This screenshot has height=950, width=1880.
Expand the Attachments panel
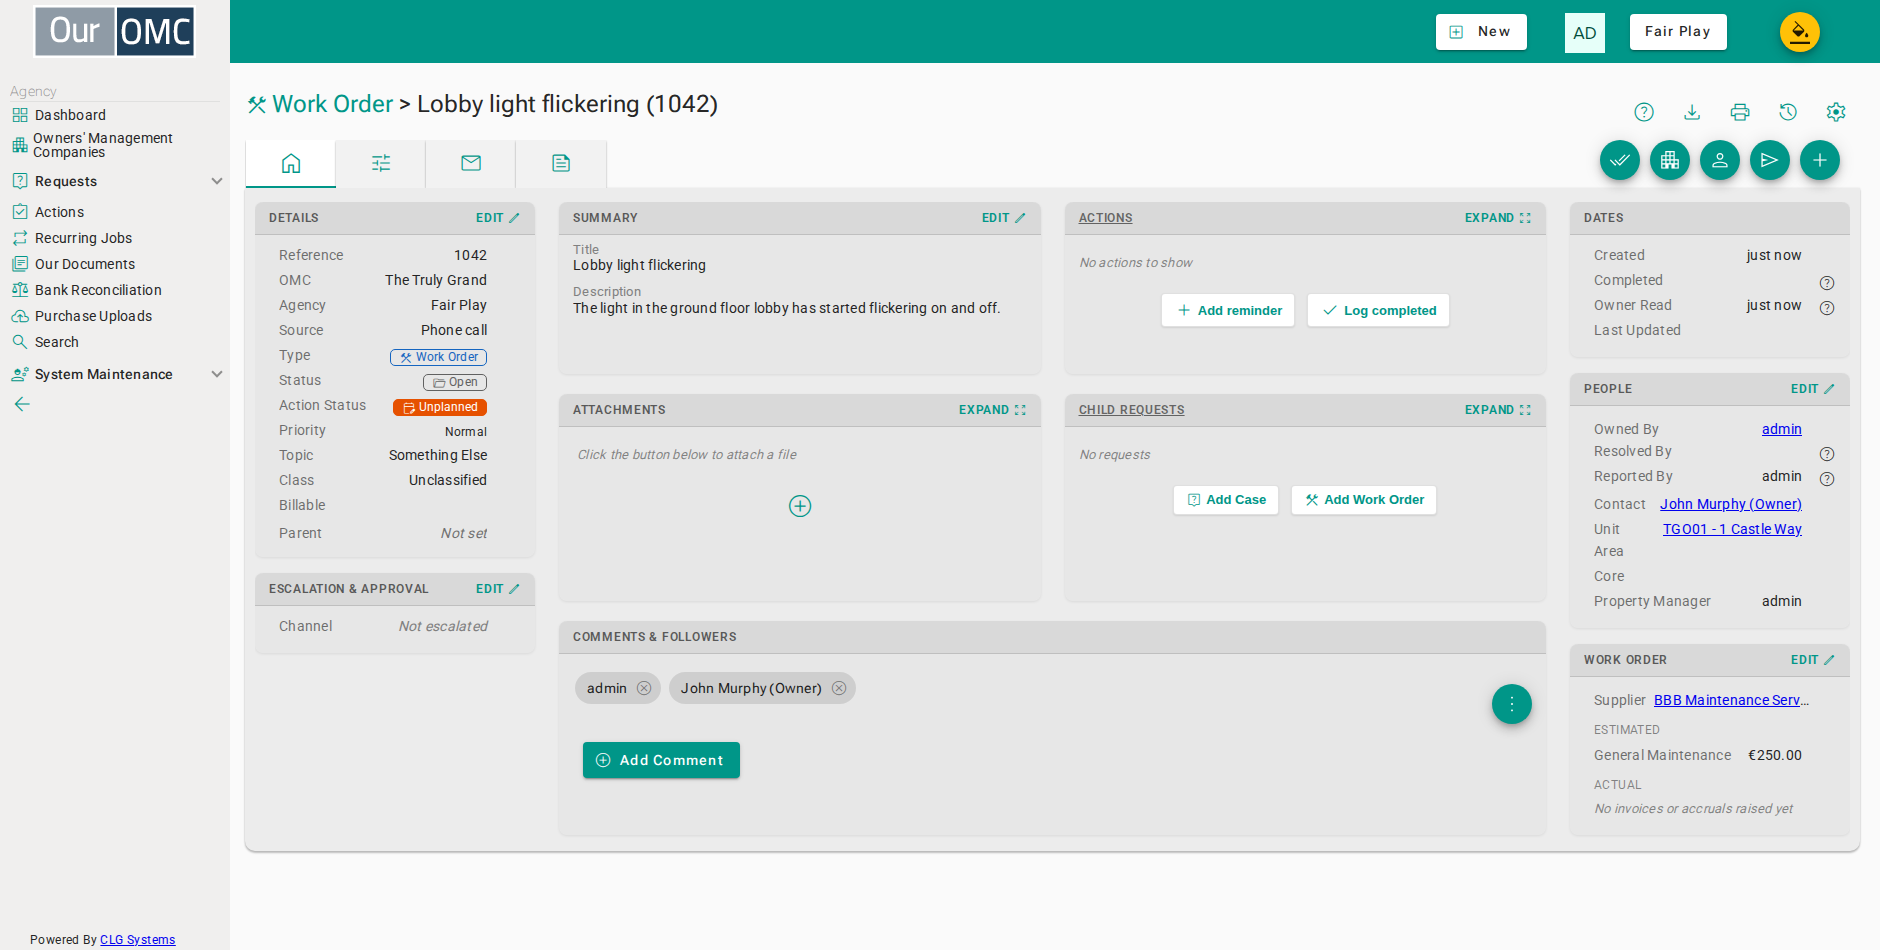tap(992, 410)
